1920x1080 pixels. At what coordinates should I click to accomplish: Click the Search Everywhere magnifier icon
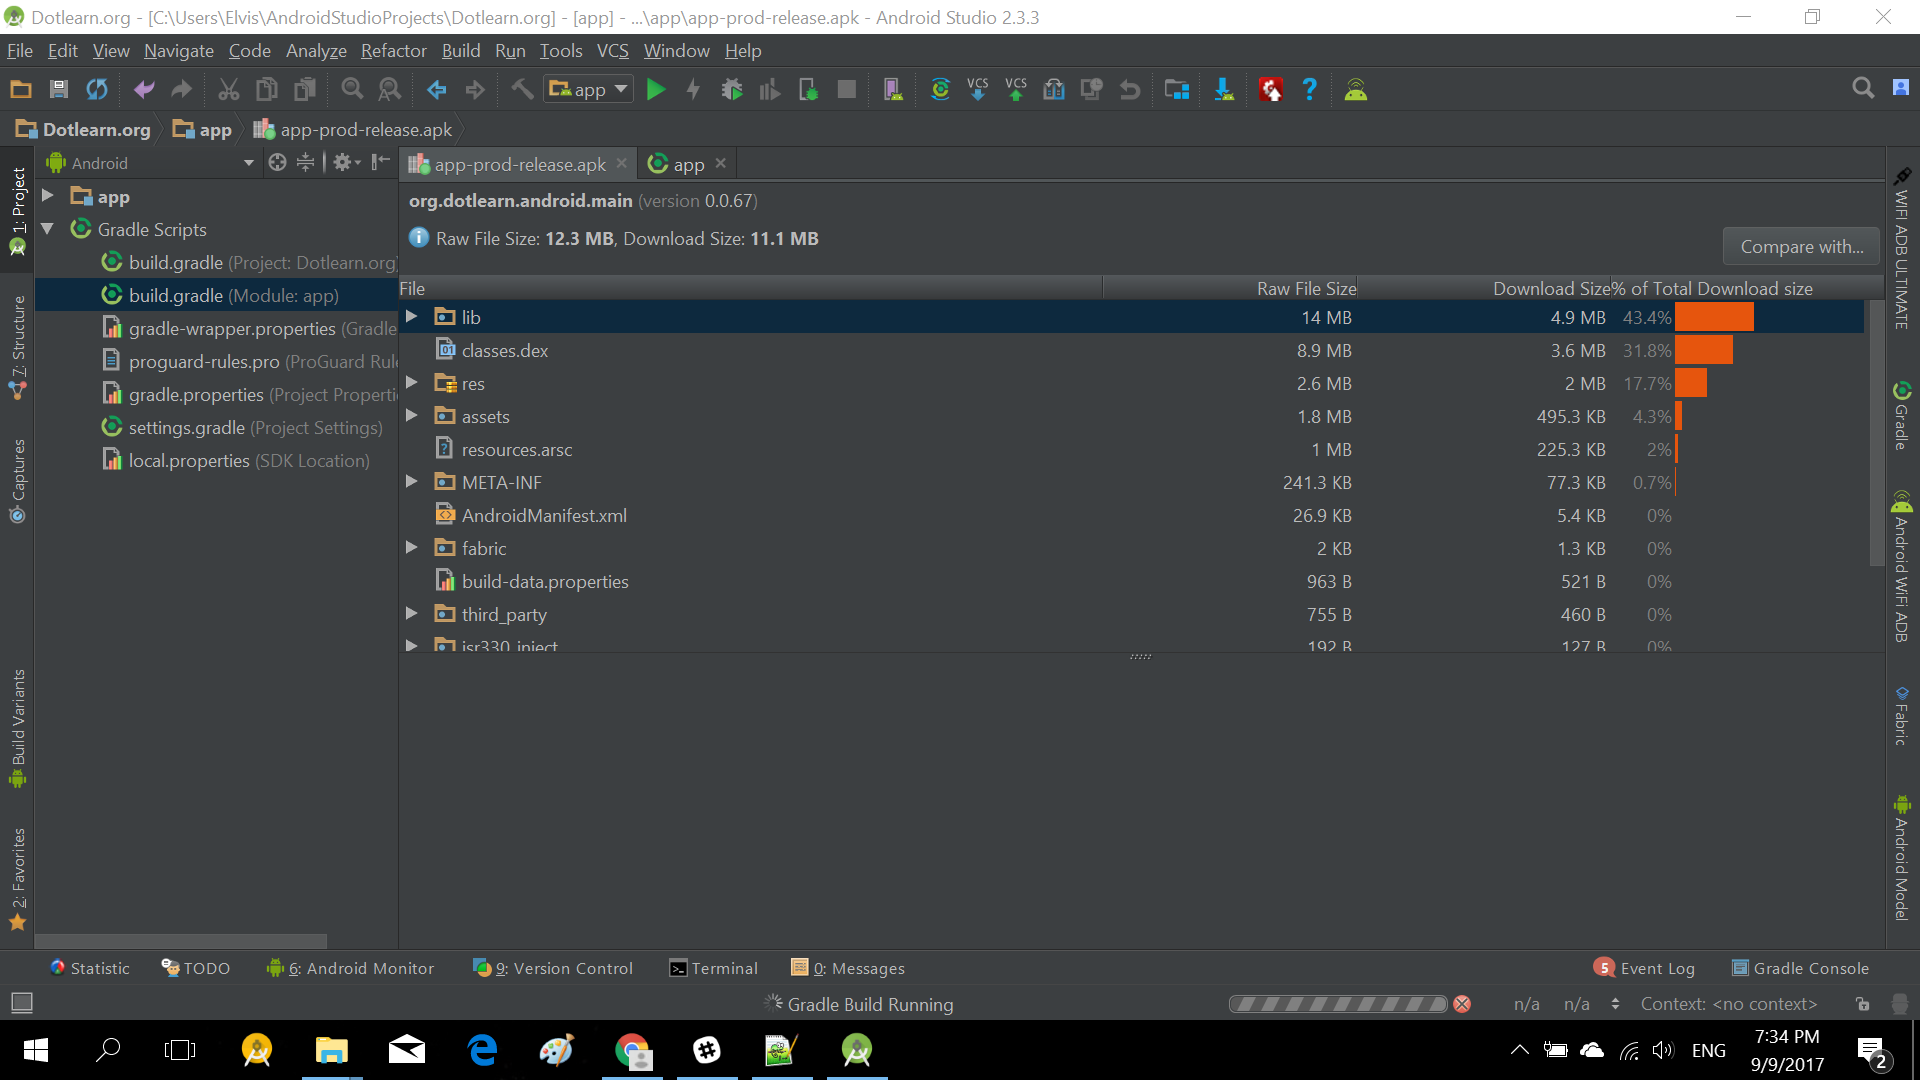1863,88
